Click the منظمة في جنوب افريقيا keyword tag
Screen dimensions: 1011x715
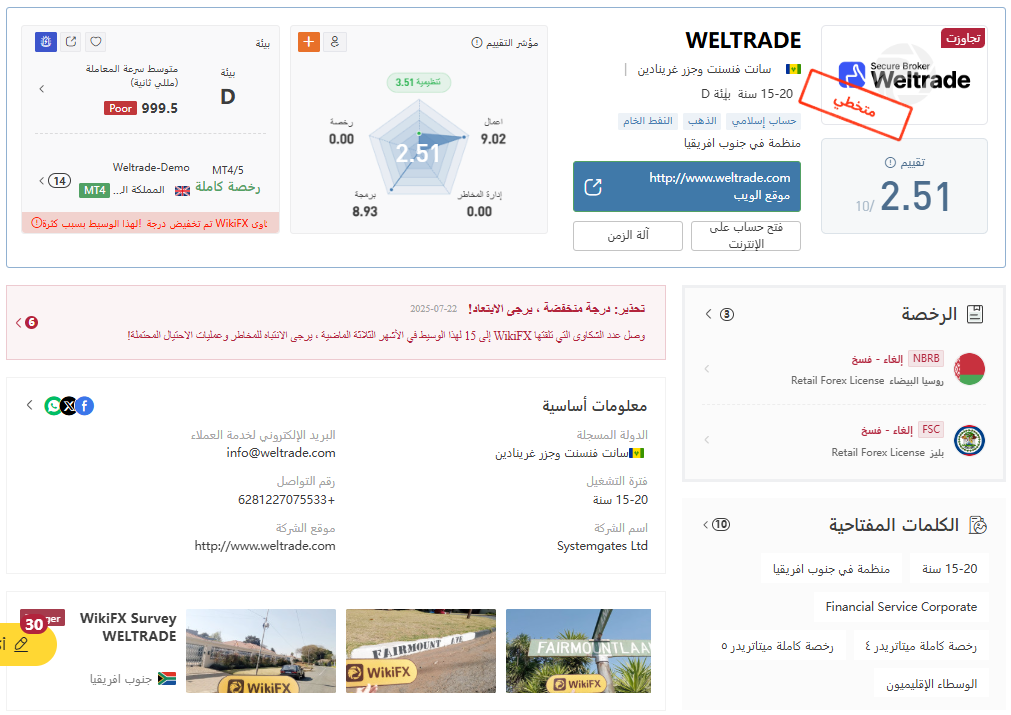tap(831, 569)
